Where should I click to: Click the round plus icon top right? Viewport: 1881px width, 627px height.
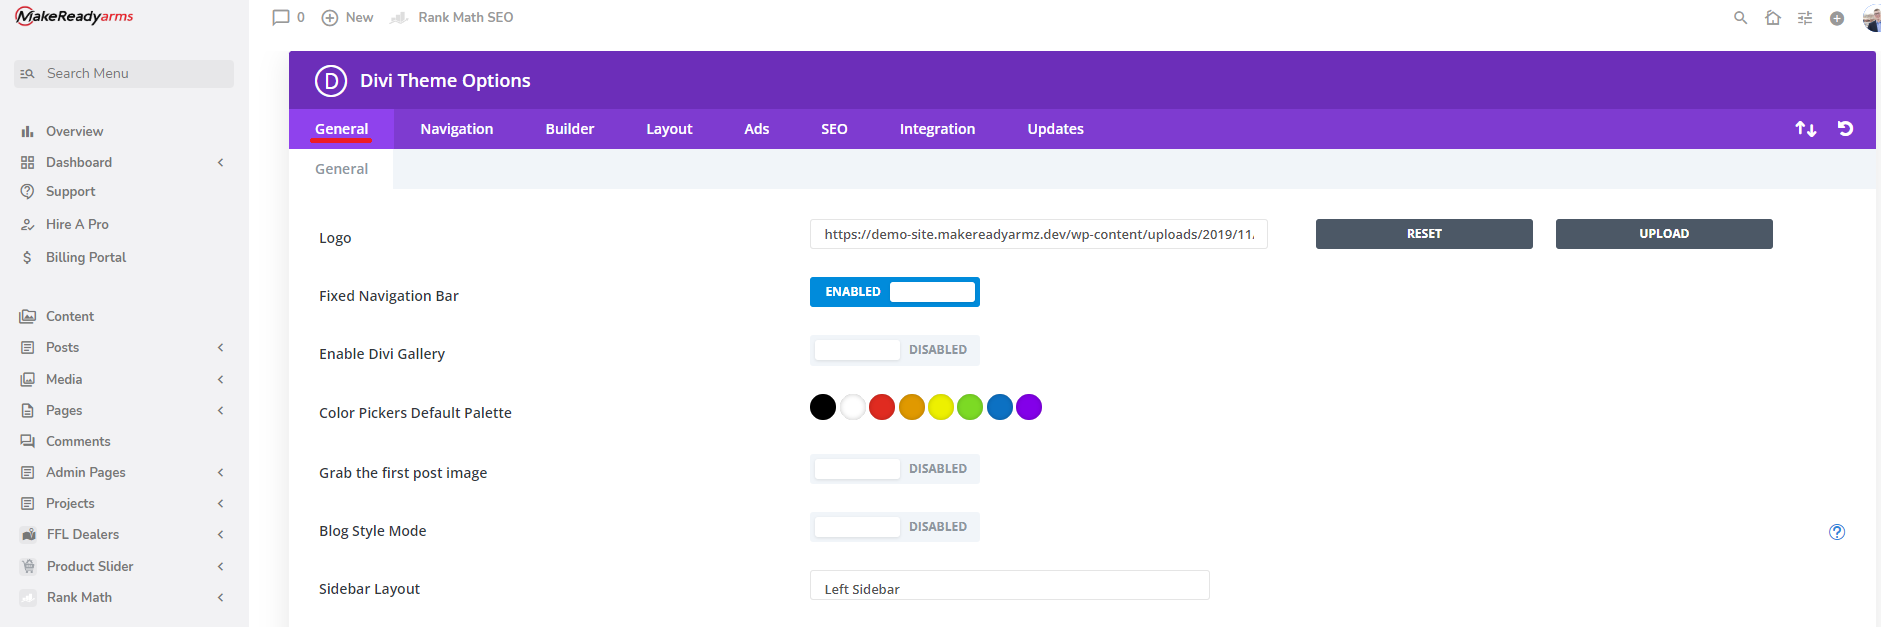[1837, 18]
